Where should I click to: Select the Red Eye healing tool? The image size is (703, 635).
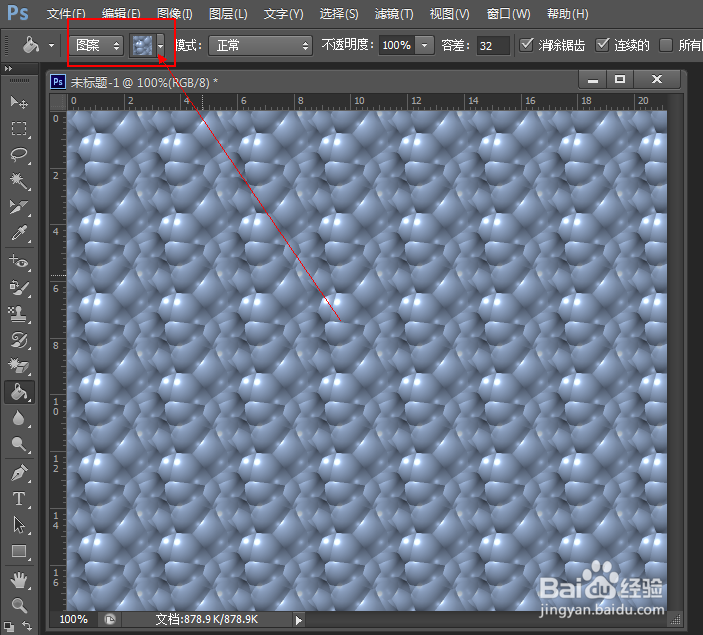19,261
